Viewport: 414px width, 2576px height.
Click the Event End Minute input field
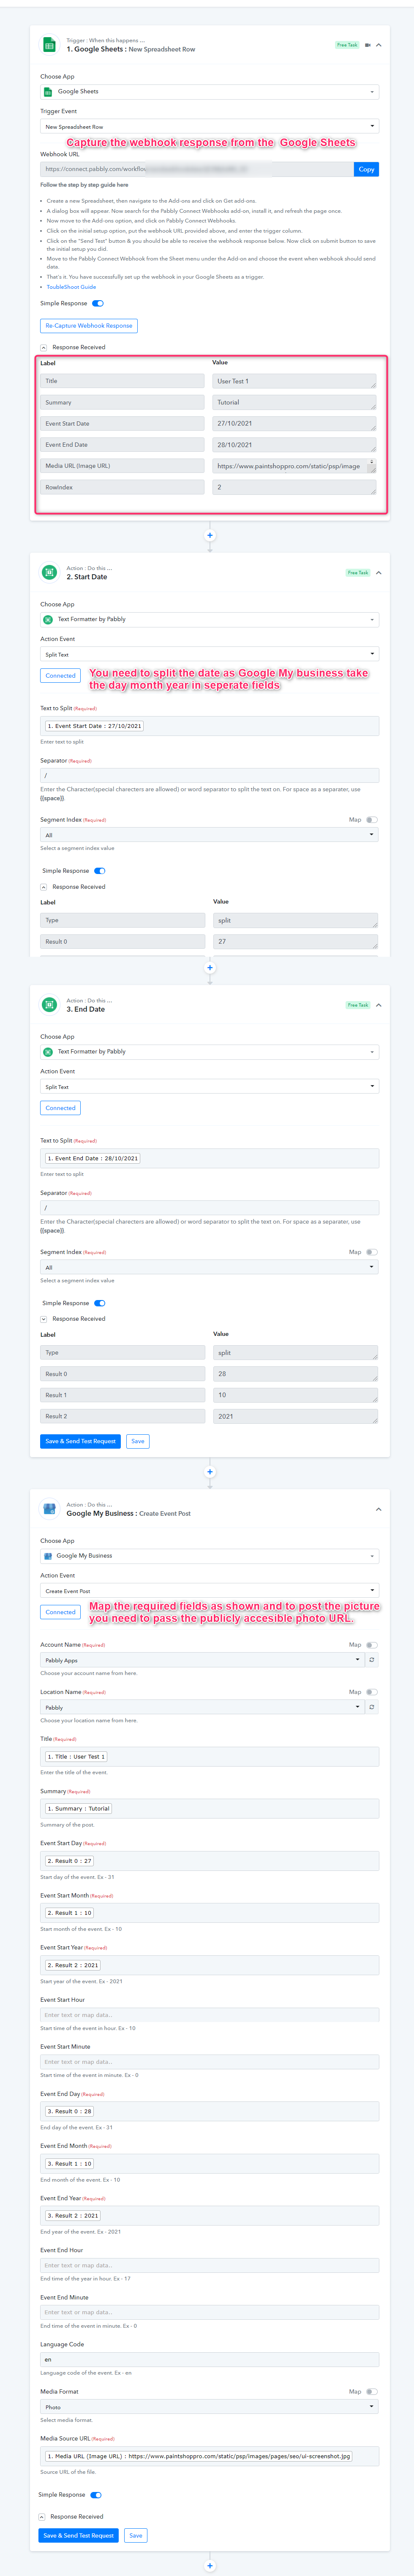click(x=209, y=2312)
